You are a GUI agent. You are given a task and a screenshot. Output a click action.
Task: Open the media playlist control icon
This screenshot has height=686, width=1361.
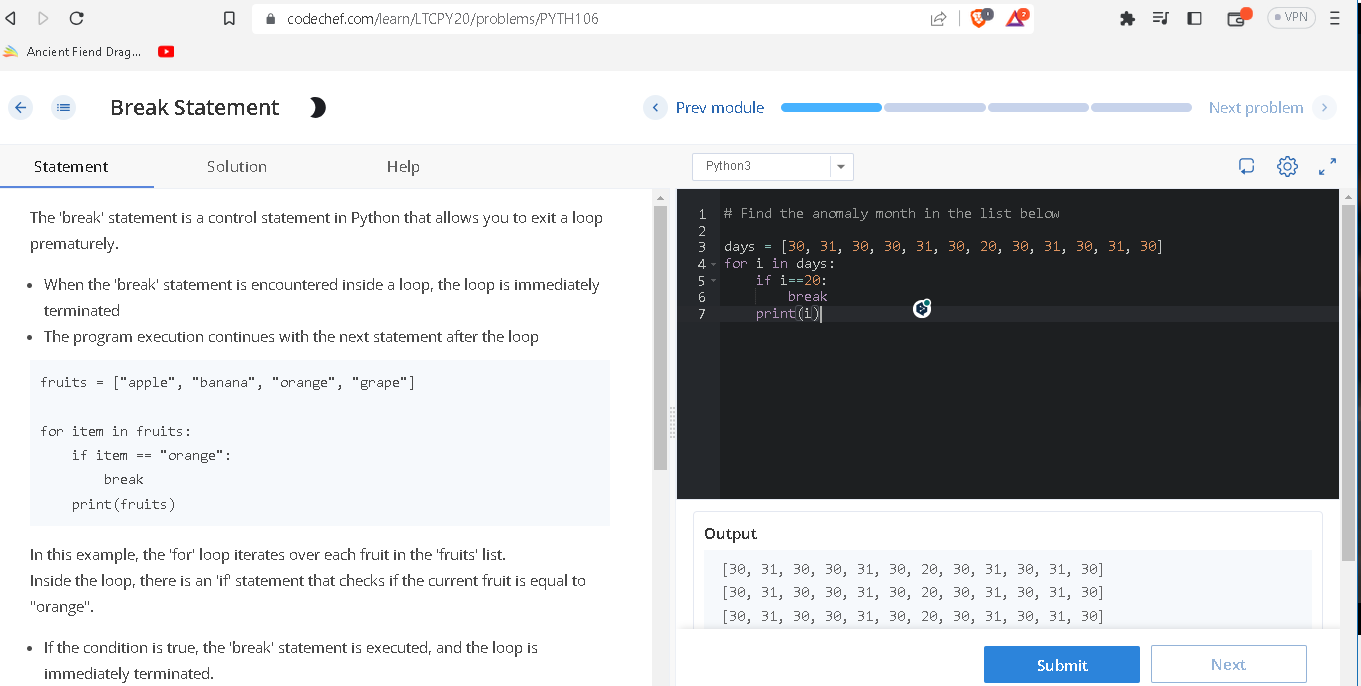coord(1160,19)
